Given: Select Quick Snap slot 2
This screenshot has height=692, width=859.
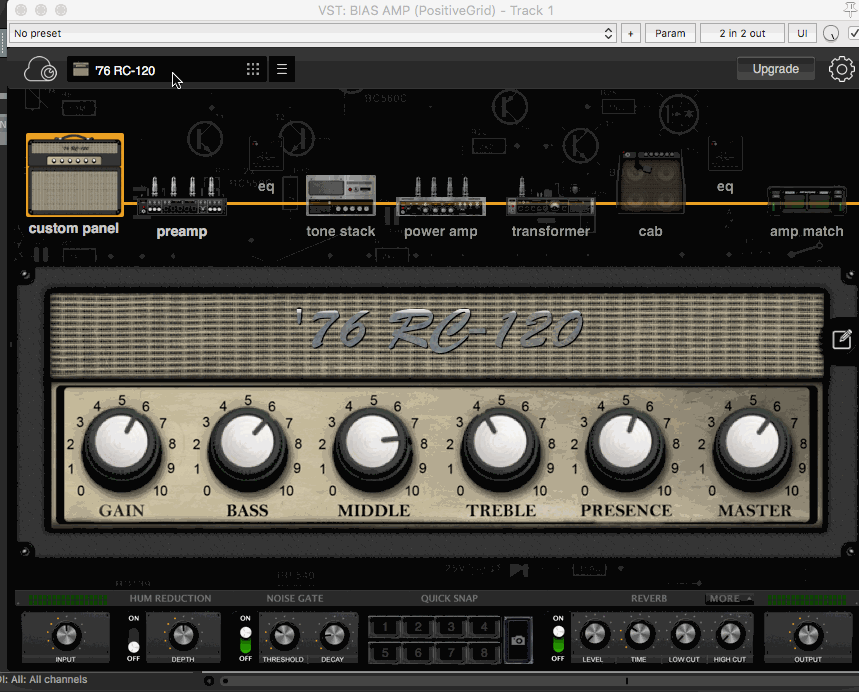Looking at the screenshot, I should point(418,627).
